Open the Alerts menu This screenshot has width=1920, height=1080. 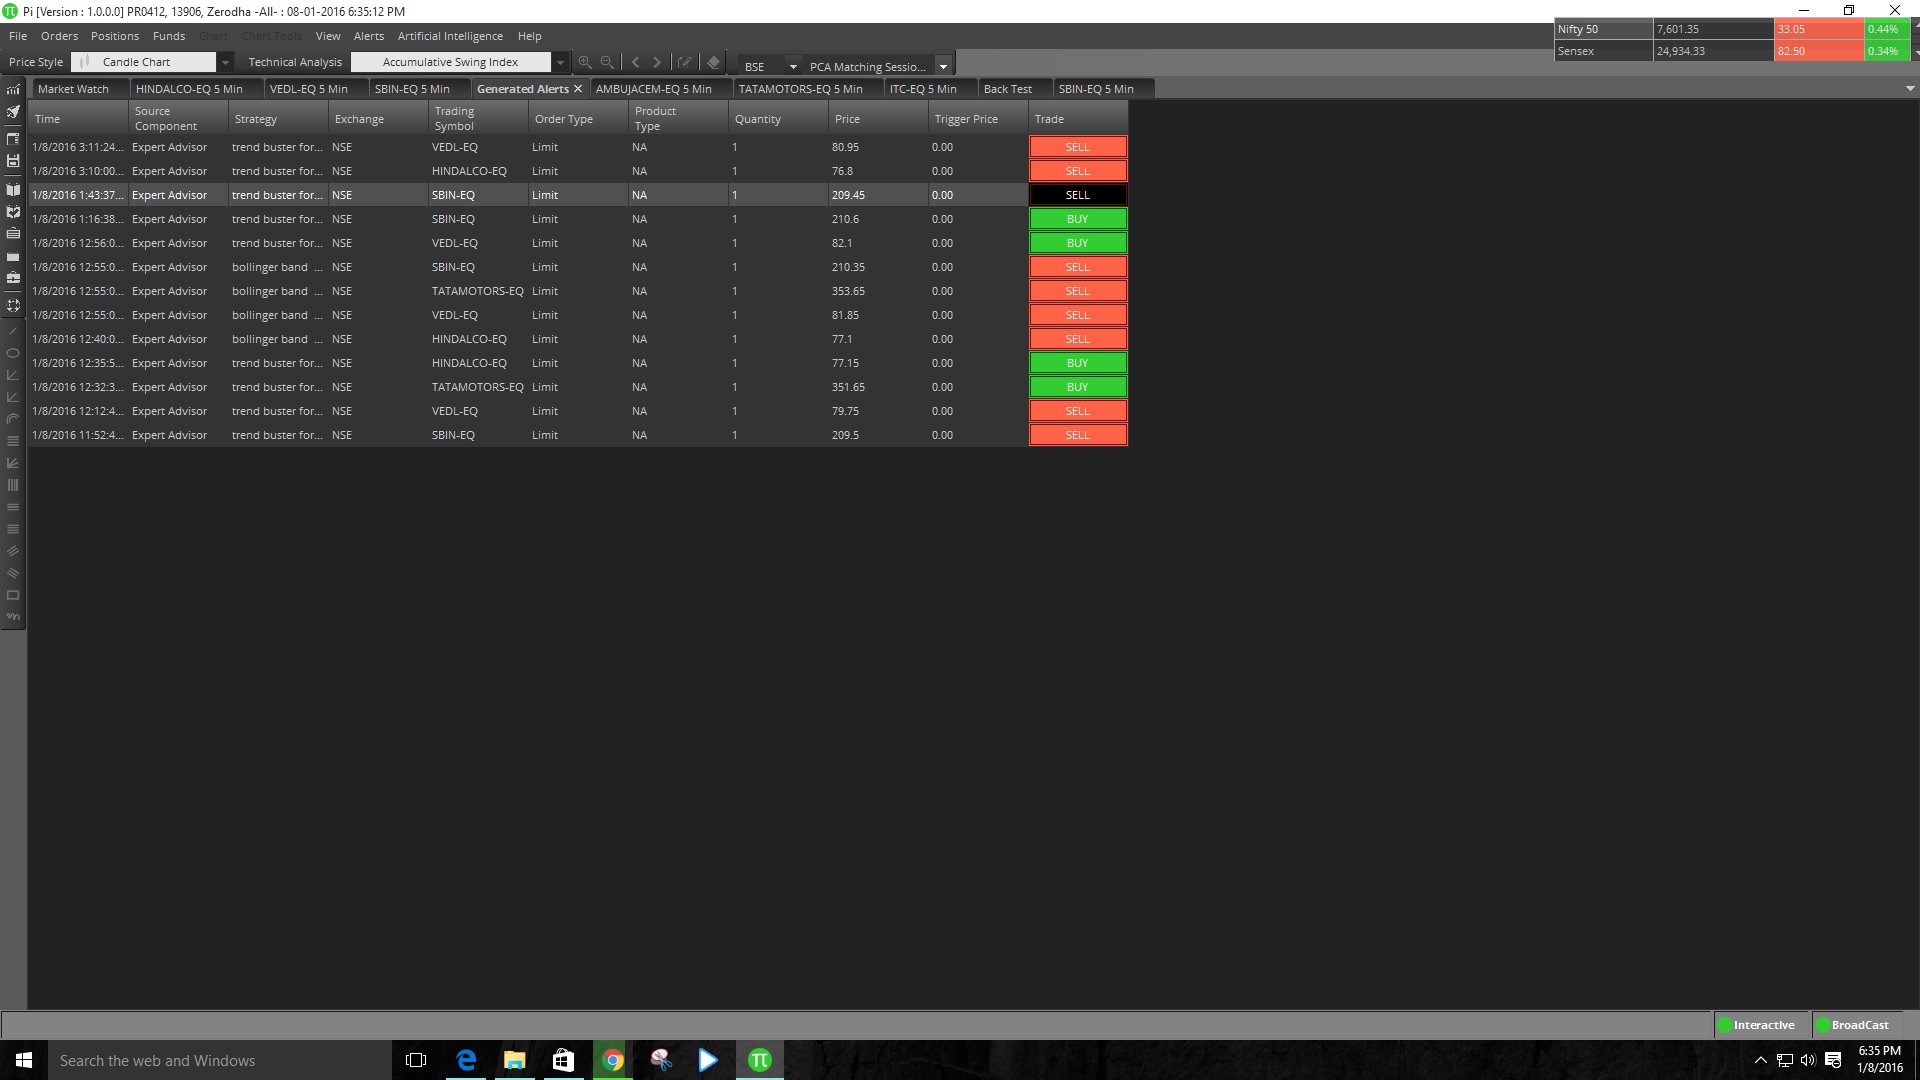369,36
